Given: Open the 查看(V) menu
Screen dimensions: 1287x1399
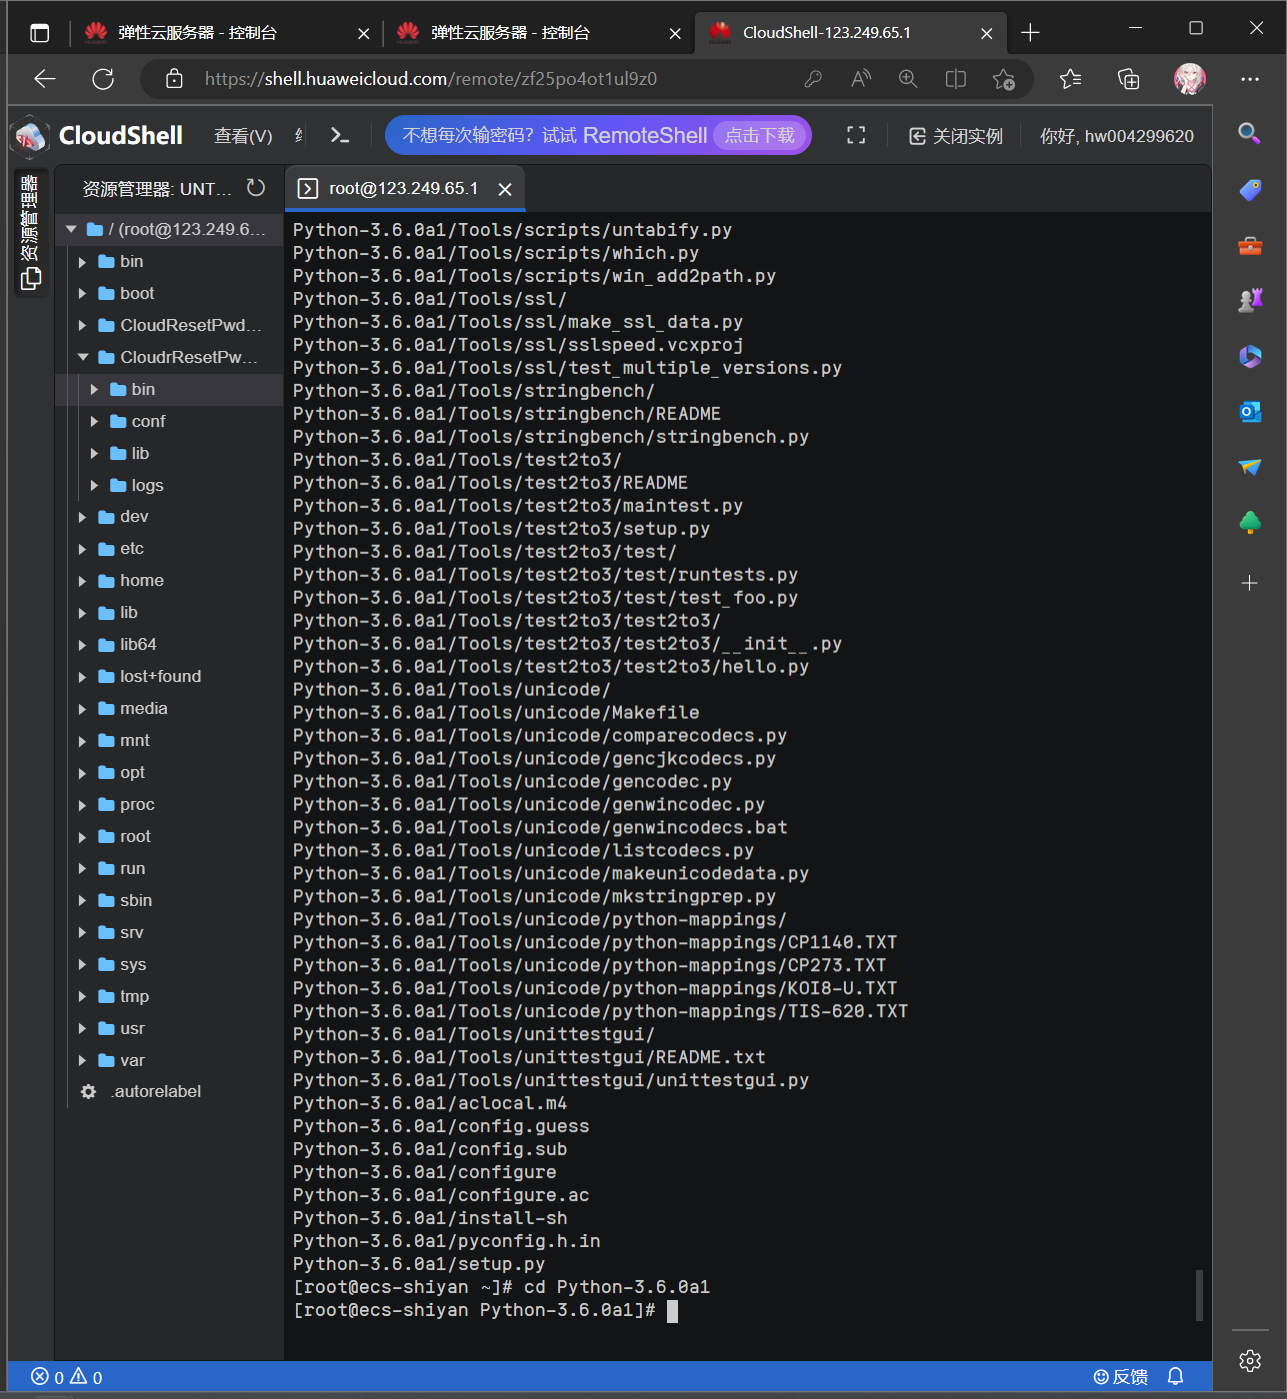Looking at the screenshot, I should click(243, 136).
